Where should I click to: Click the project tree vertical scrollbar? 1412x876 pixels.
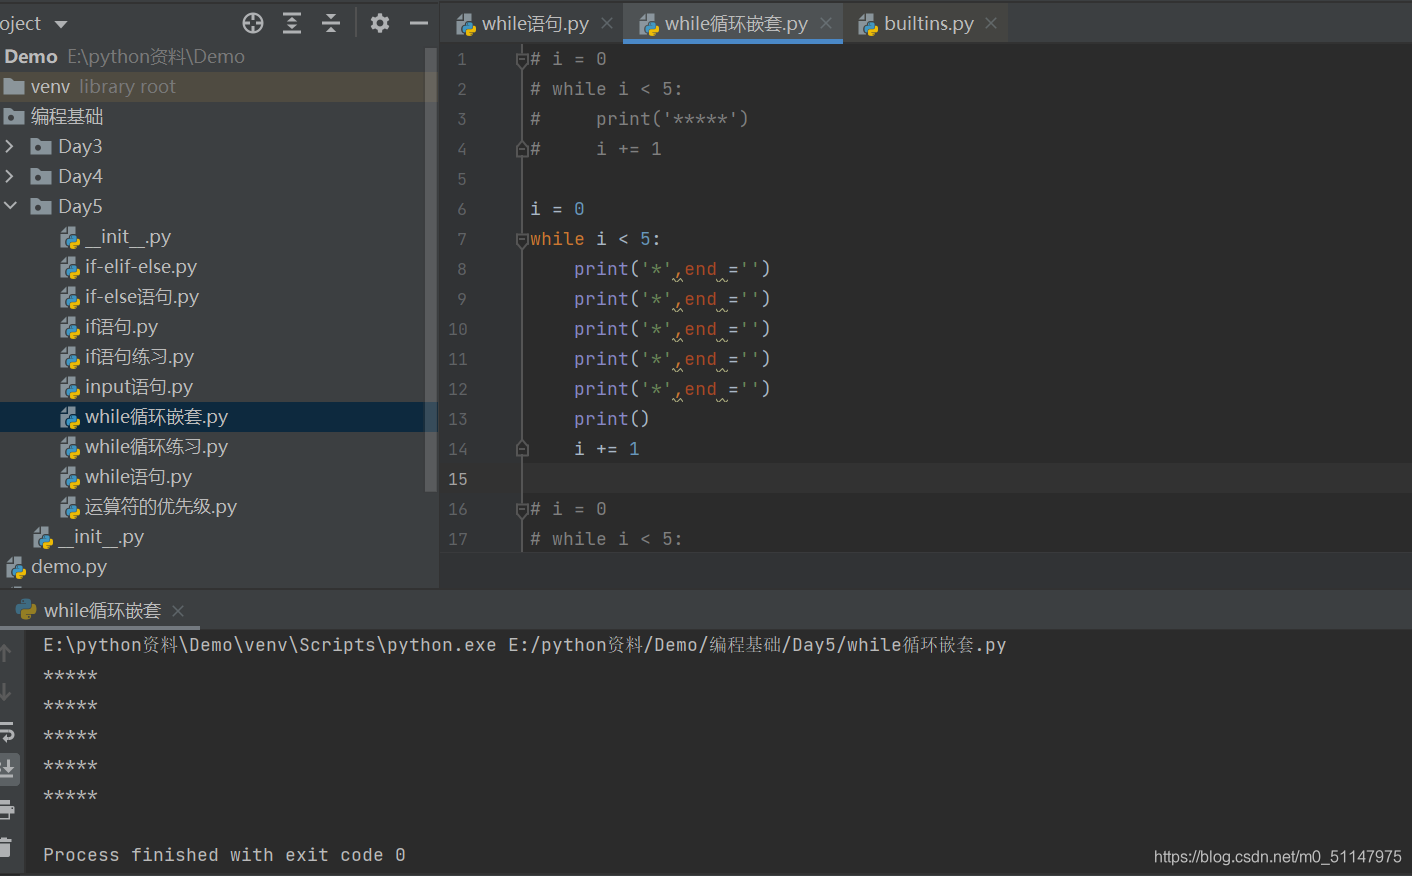[x=431, y=270]
